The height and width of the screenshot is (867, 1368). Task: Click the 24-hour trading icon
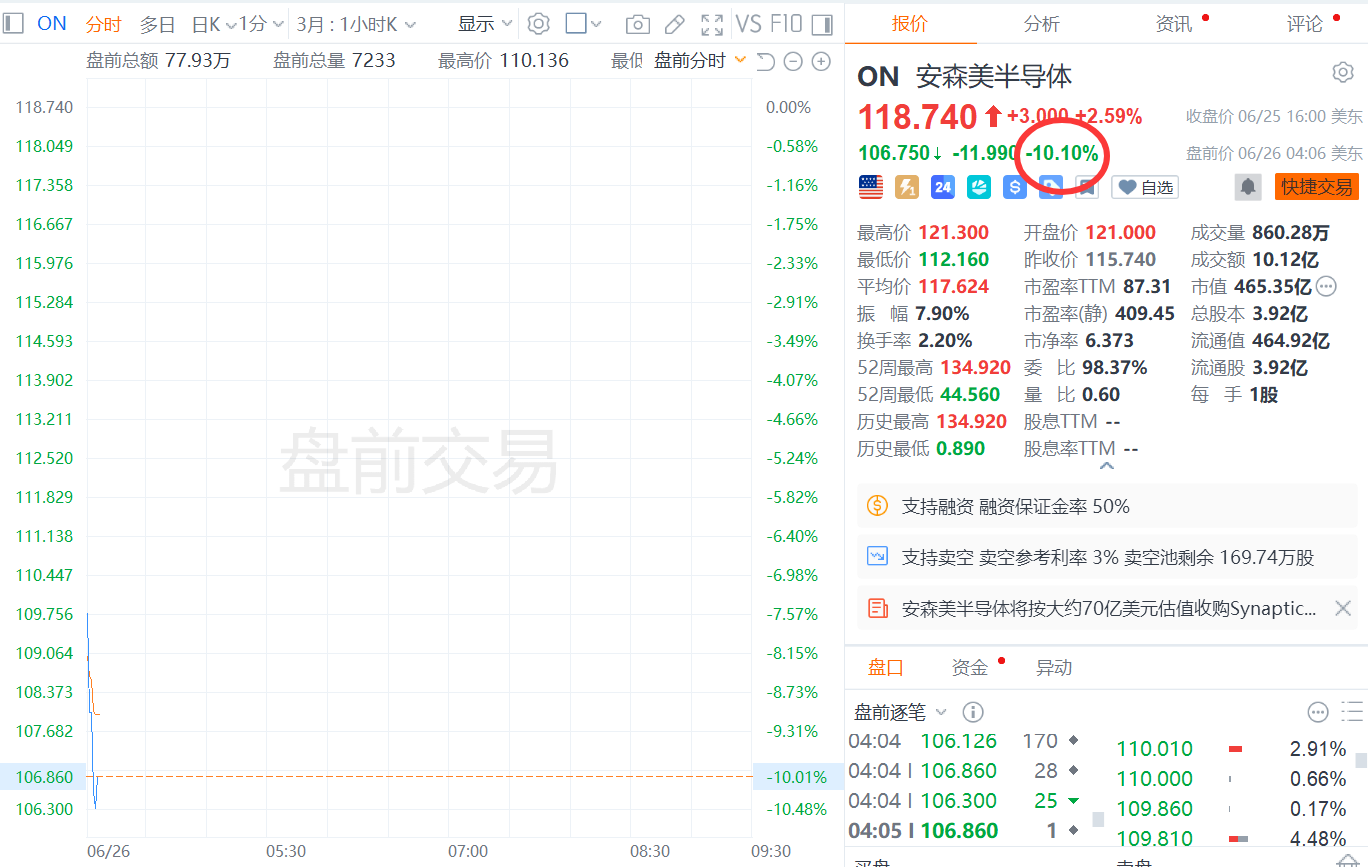(x=943, y=186)
